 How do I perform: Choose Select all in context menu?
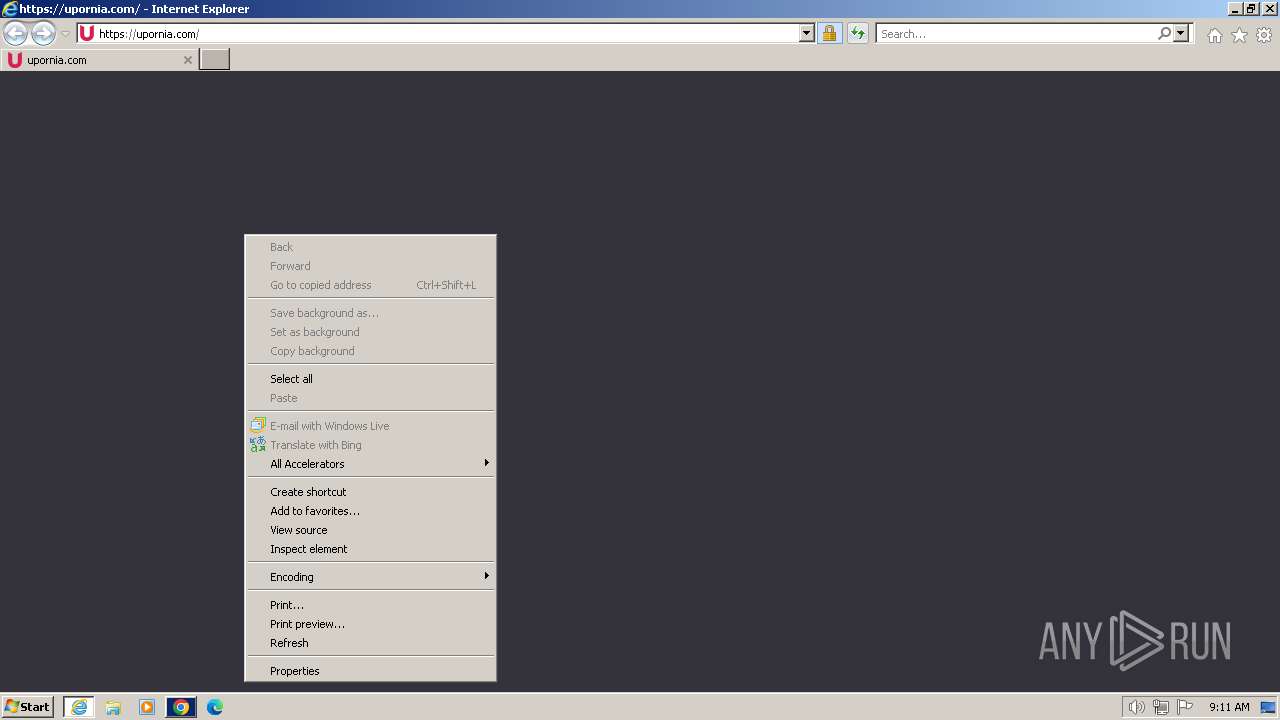tap(370, 379)
